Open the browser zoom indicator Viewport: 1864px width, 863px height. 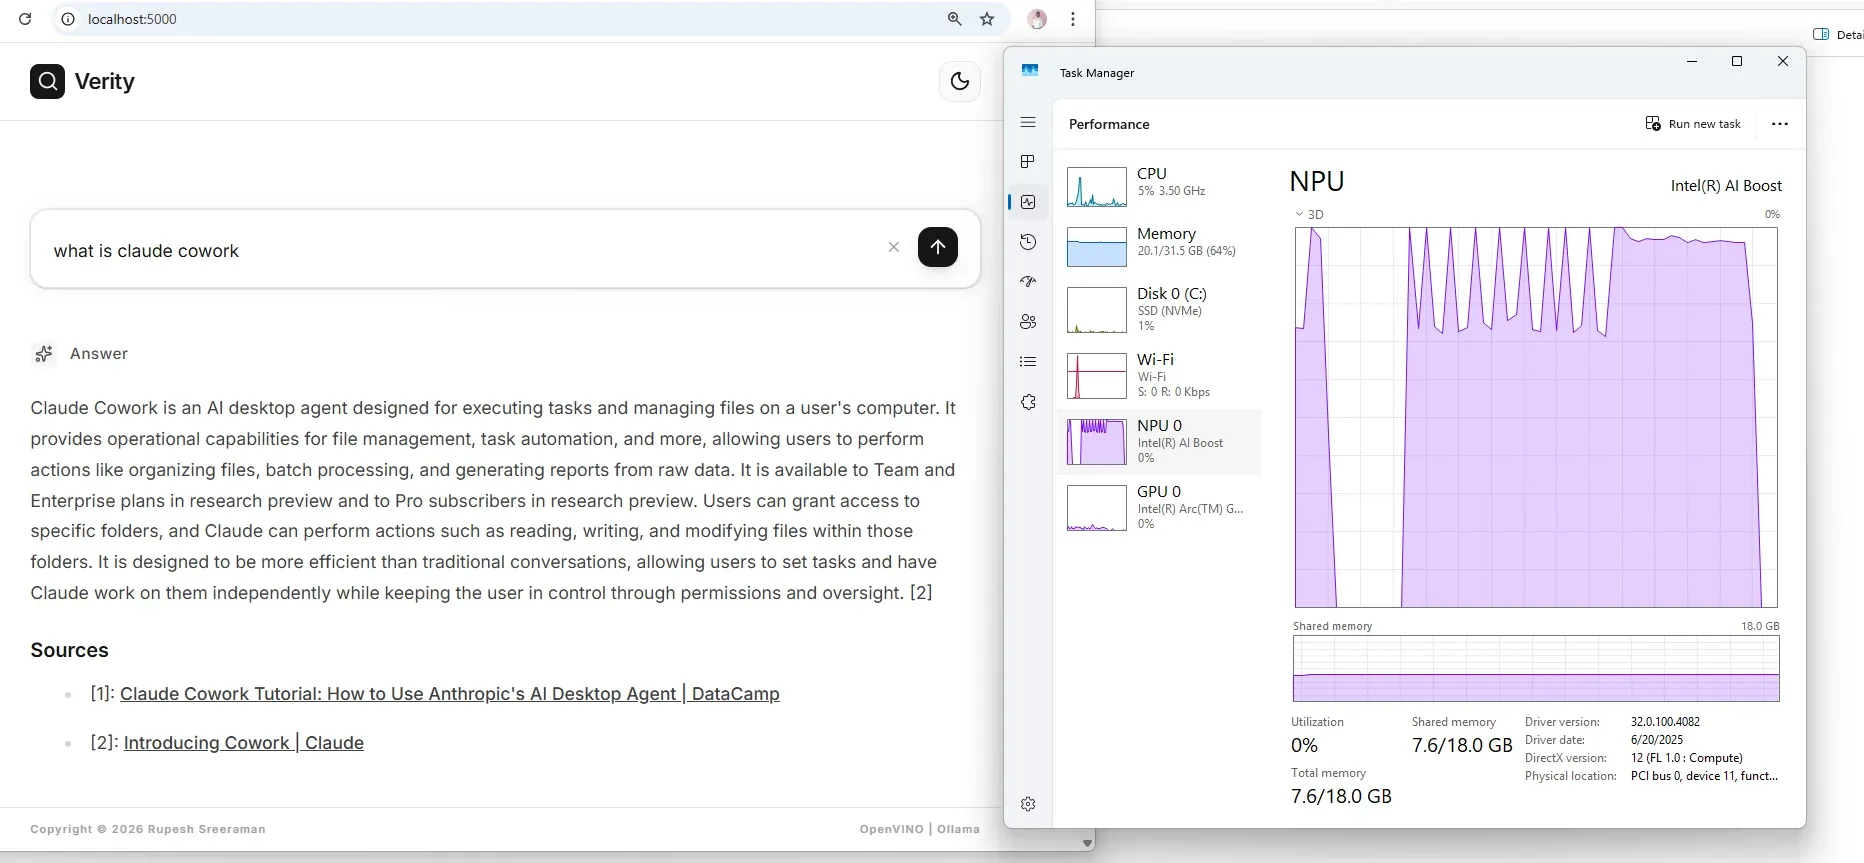point(955,19)
